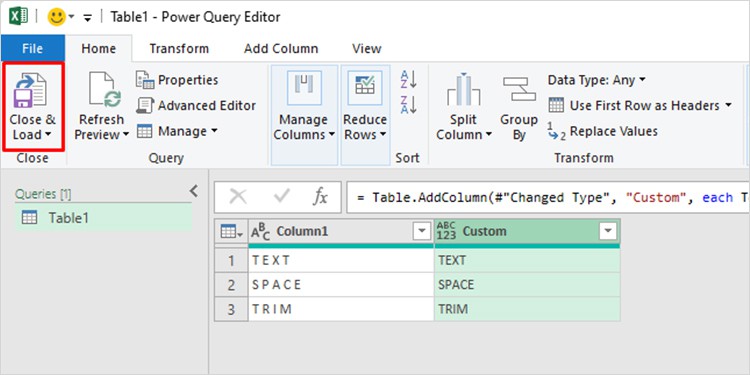
Task: Open the Close & Load dropdown arrow
Action: click(48, 135)
